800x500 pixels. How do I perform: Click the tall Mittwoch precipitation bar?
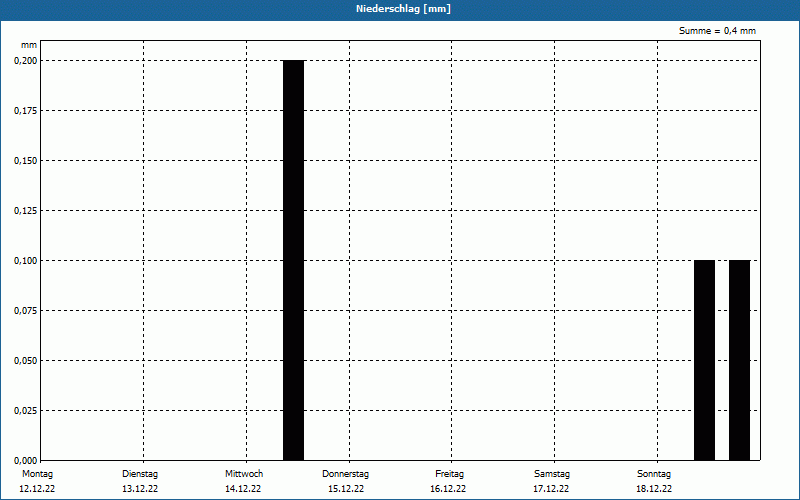(x=293, y=260)
